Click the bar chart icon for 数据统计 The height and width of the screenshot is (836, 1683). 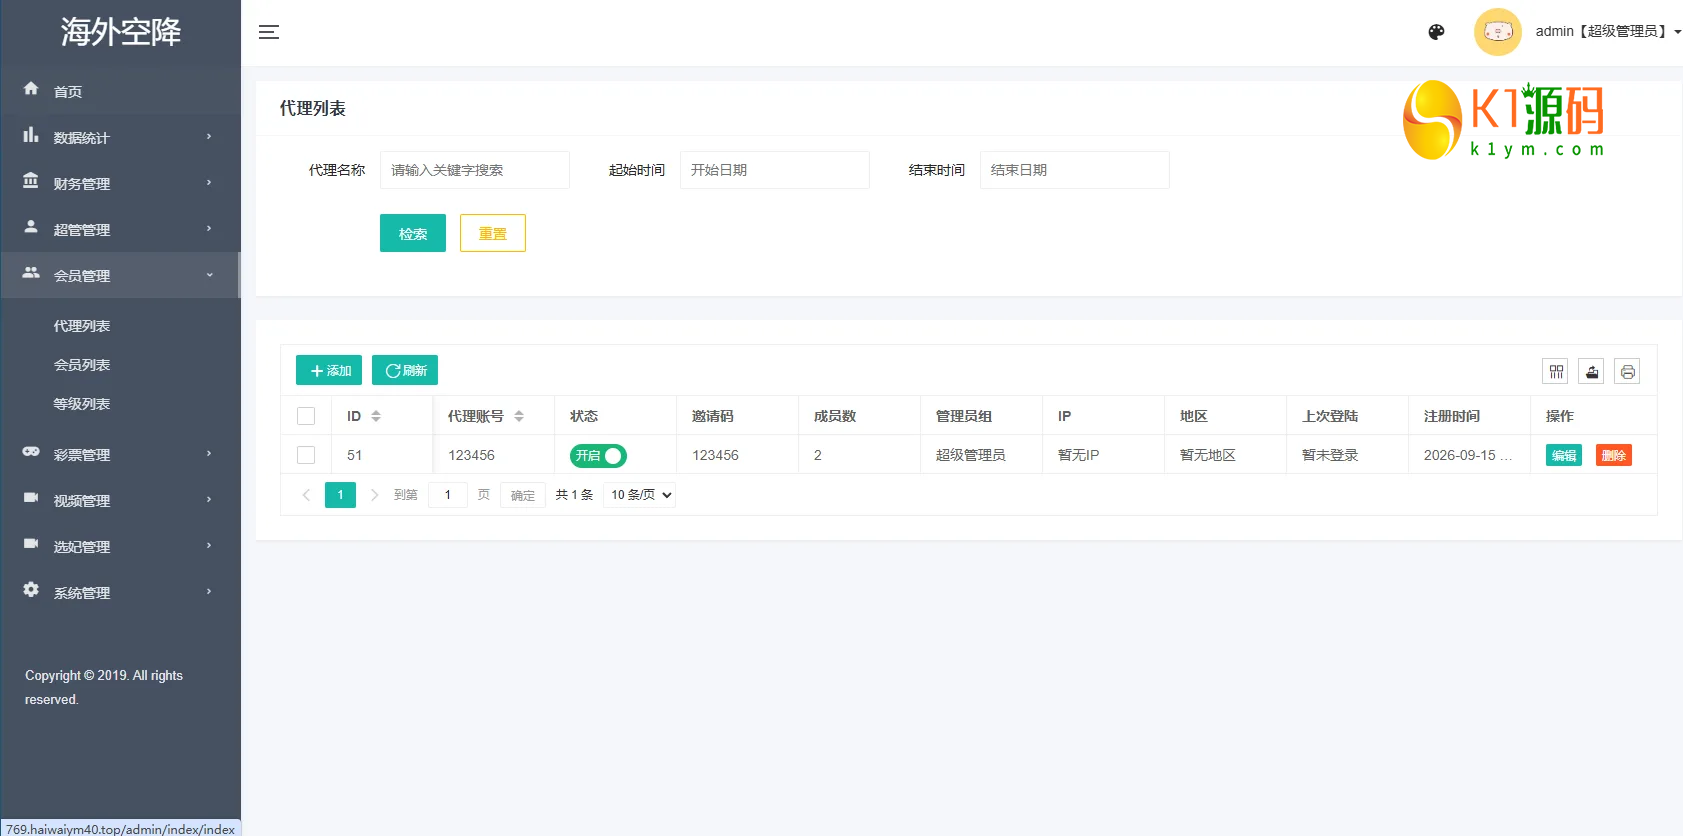[31, 135]
